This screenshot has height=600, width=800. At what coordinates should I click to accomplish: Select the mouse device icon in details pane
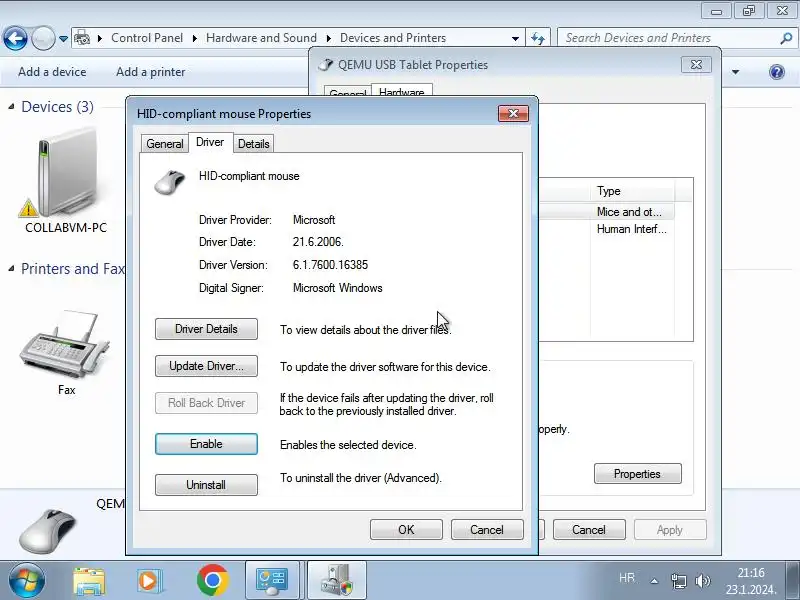47,529
